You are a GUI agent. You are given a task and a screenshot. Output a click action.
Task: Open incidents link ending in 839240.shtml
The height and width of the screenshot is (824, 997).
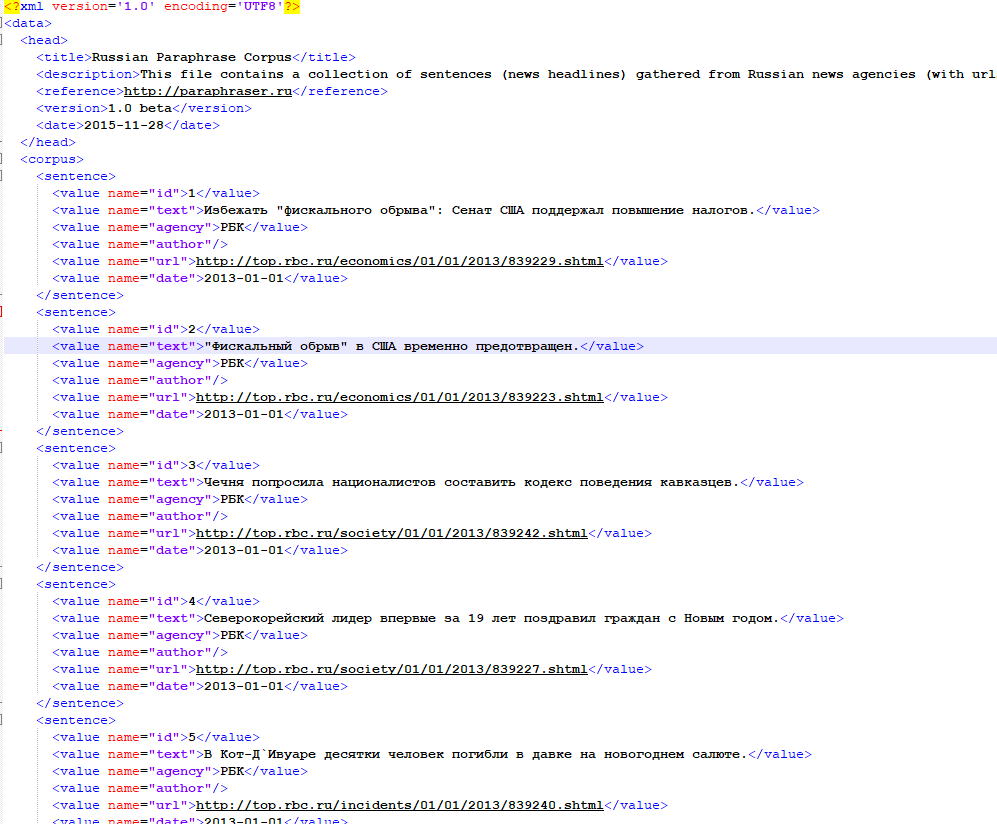click(x=399, y=806)
